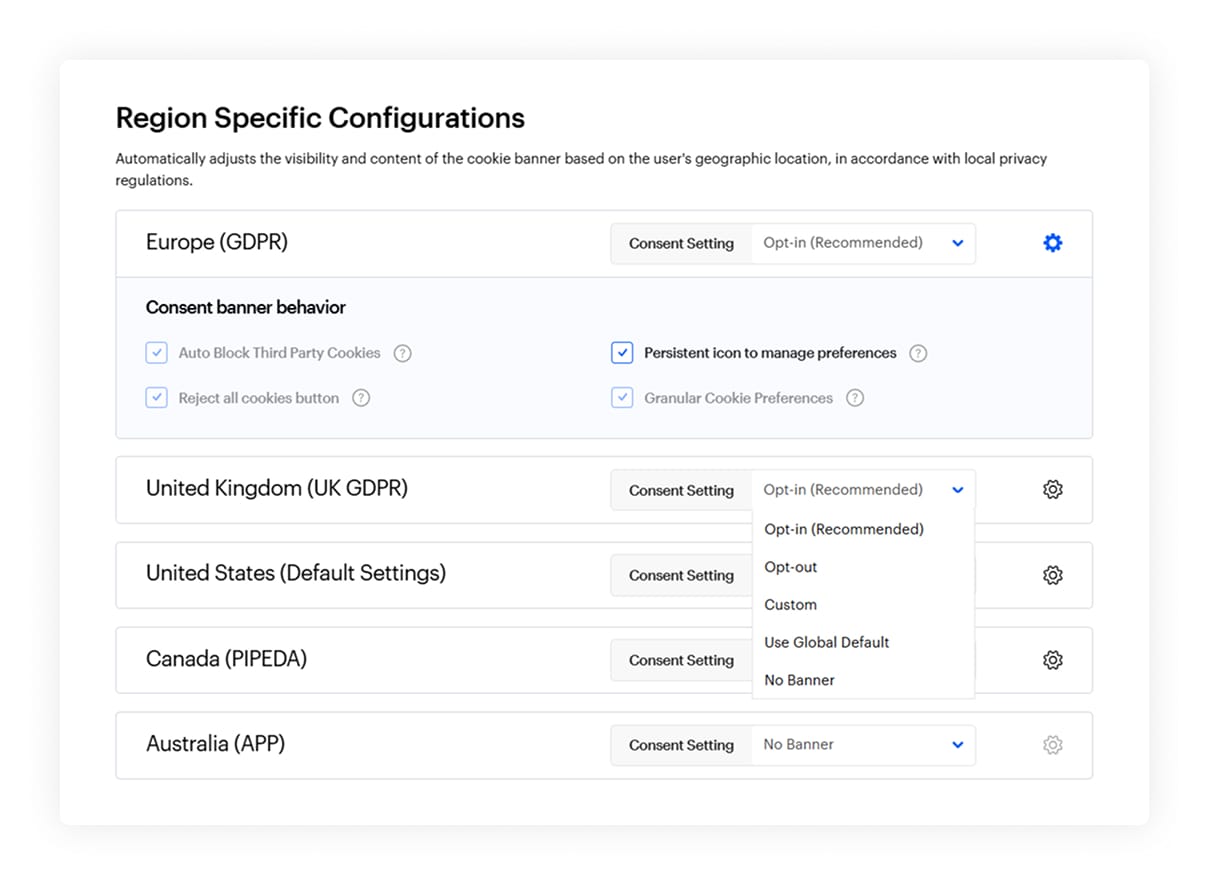
Task: Open the blue gear settings for Europe (GDPR)
Action: 1052,242
